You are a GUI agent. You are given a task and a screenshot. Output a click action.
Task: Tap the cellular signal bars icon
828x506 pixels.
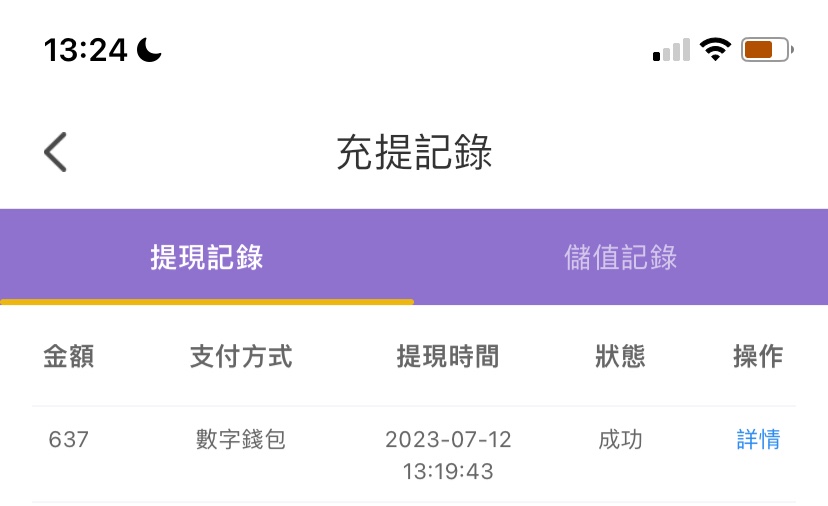(x=671, y=51)
